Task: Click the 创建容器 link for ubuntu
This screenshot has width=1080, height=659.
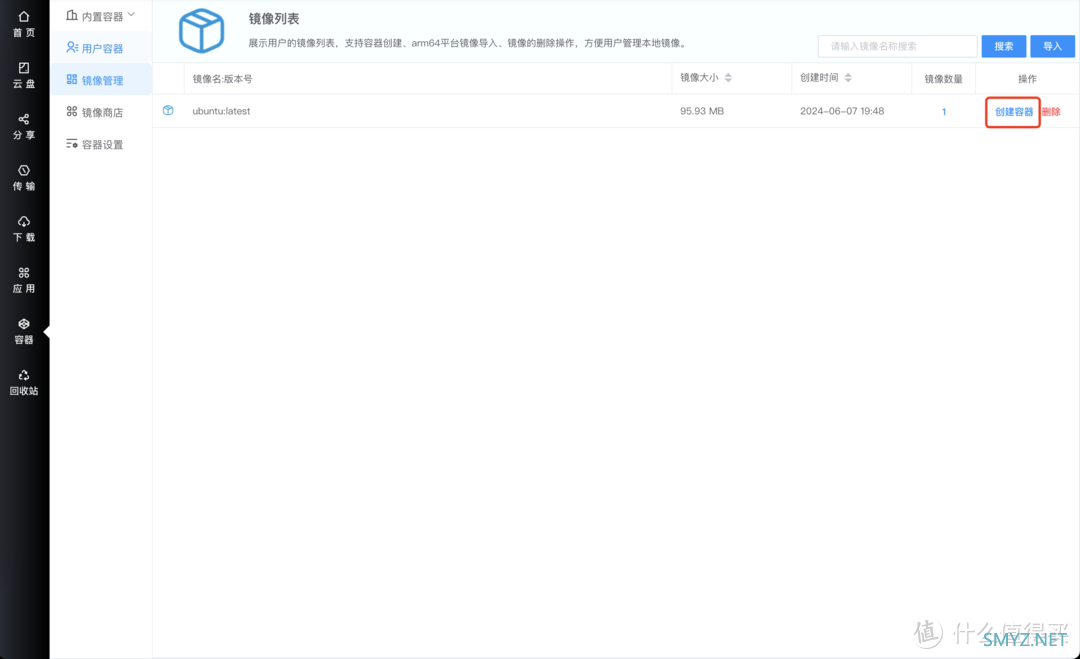Action: 1013,112
